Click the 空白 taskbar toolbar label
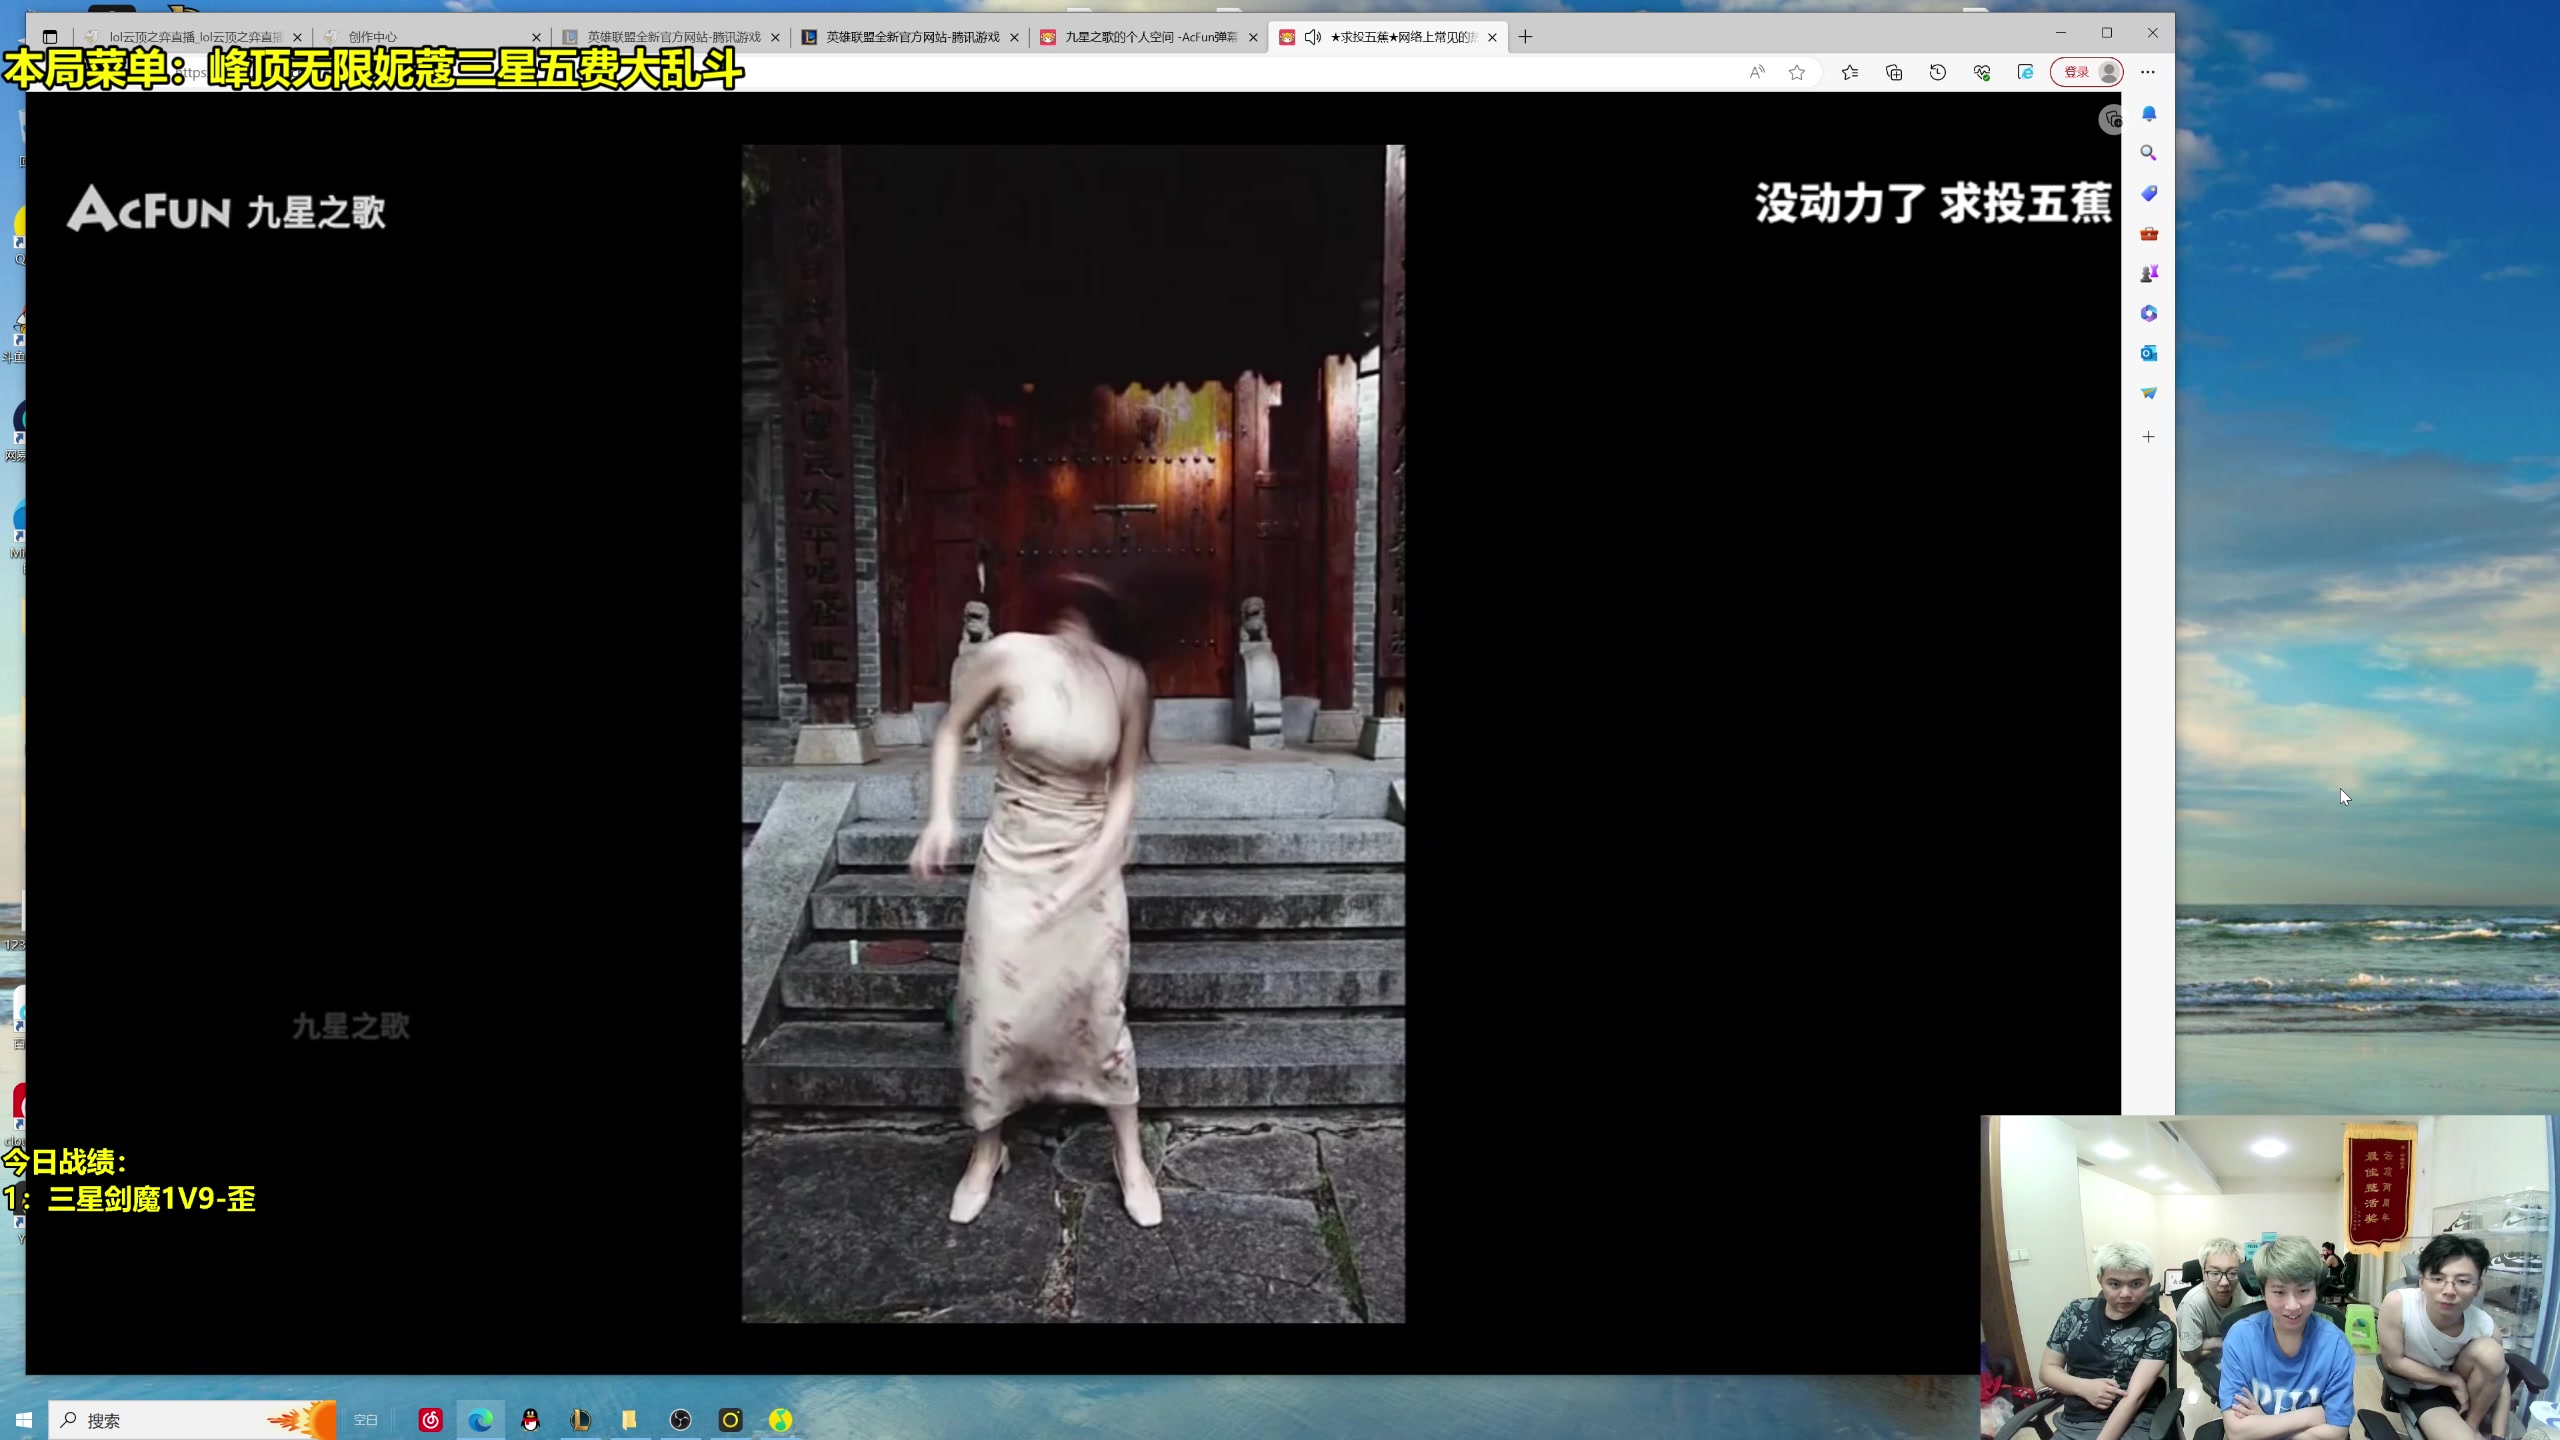Image resolution: width=2560 pixels, height=1440 pixels. (x=366, y=1420)
